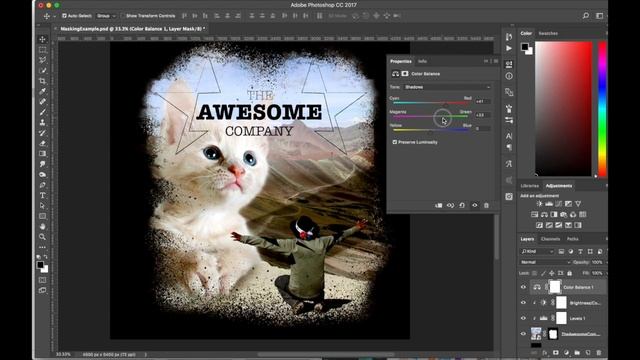
Task: Switch to the Channels tab
Action: [550, 239]
